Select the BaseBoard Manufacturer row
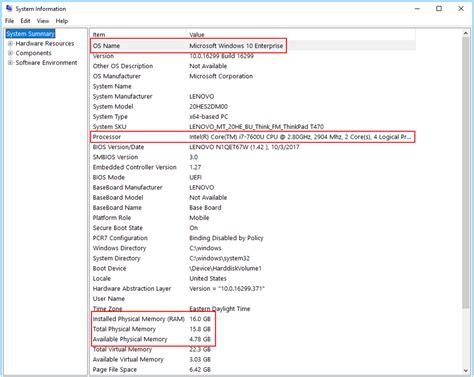Viewport: 474px width, 377px height. pyautogui.click(x=253, y=187)
